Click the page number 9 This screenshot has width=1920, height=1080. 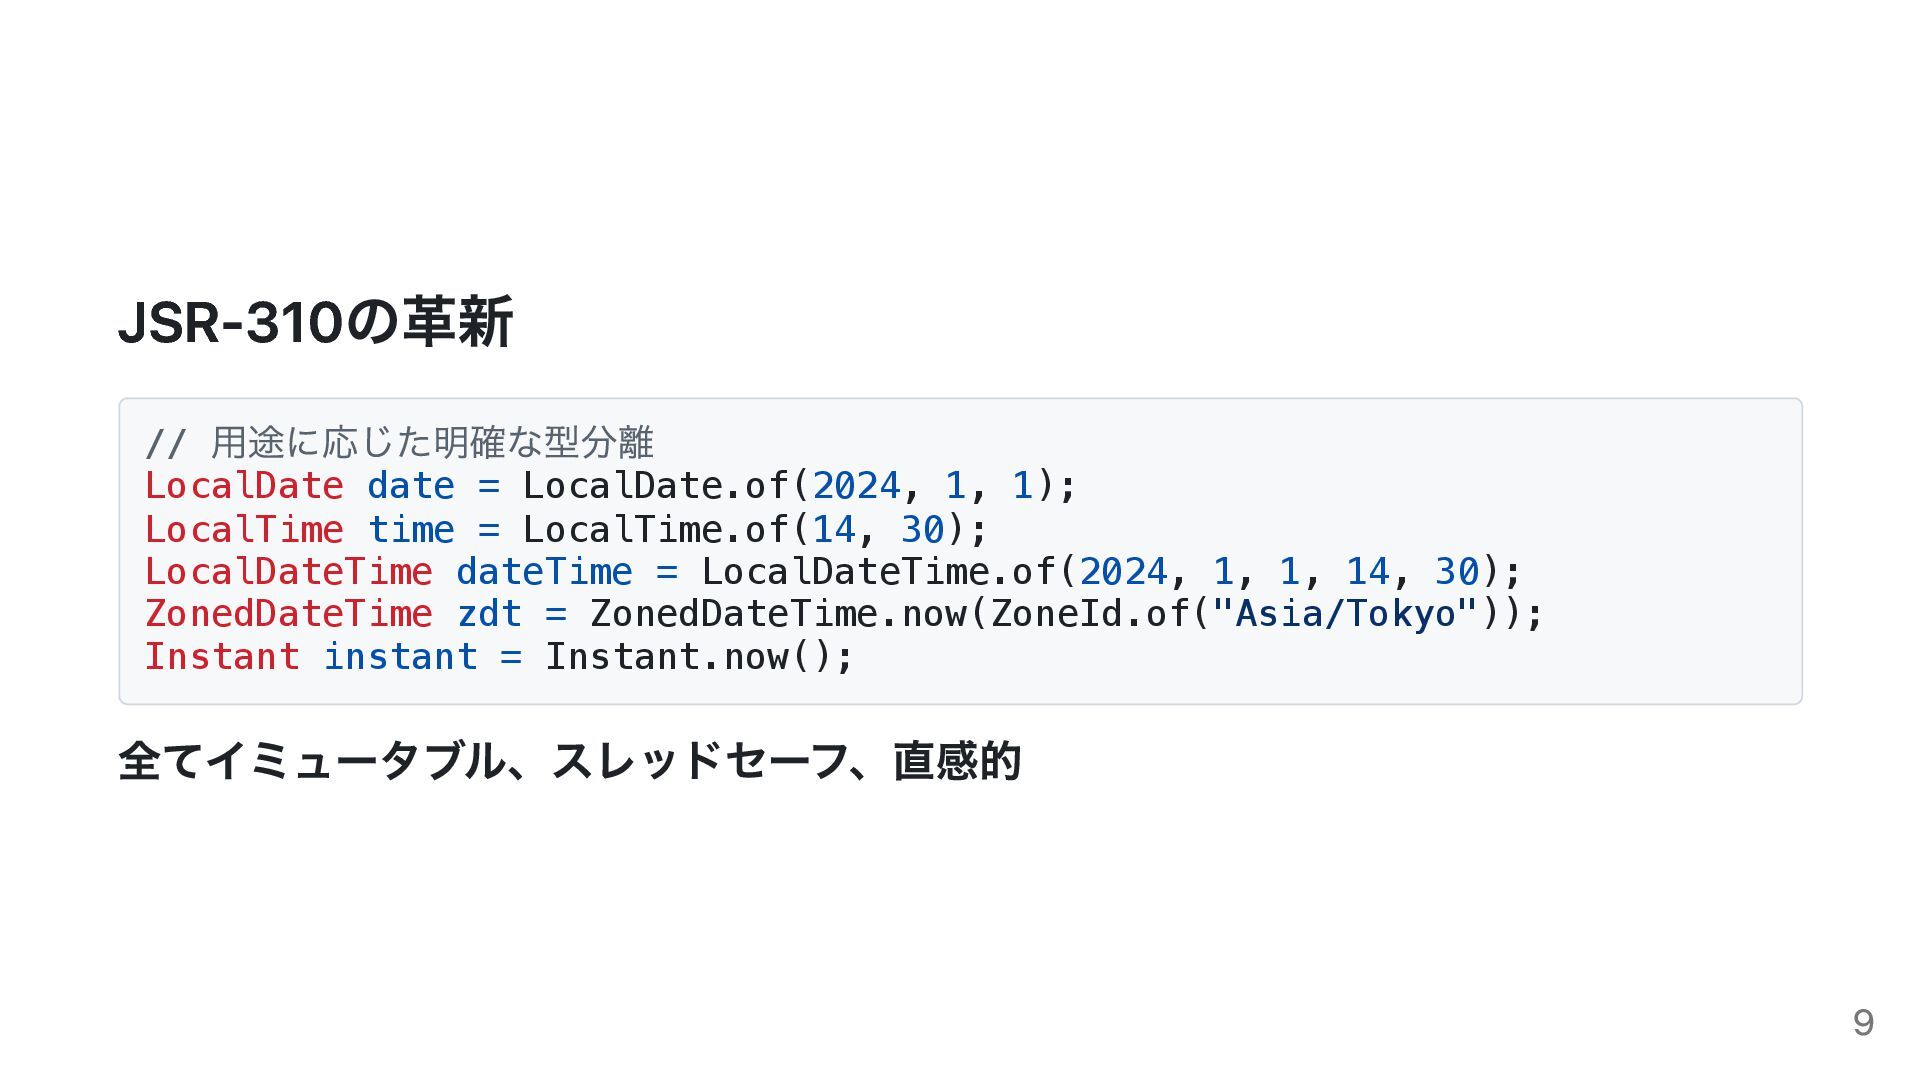1863,1023
